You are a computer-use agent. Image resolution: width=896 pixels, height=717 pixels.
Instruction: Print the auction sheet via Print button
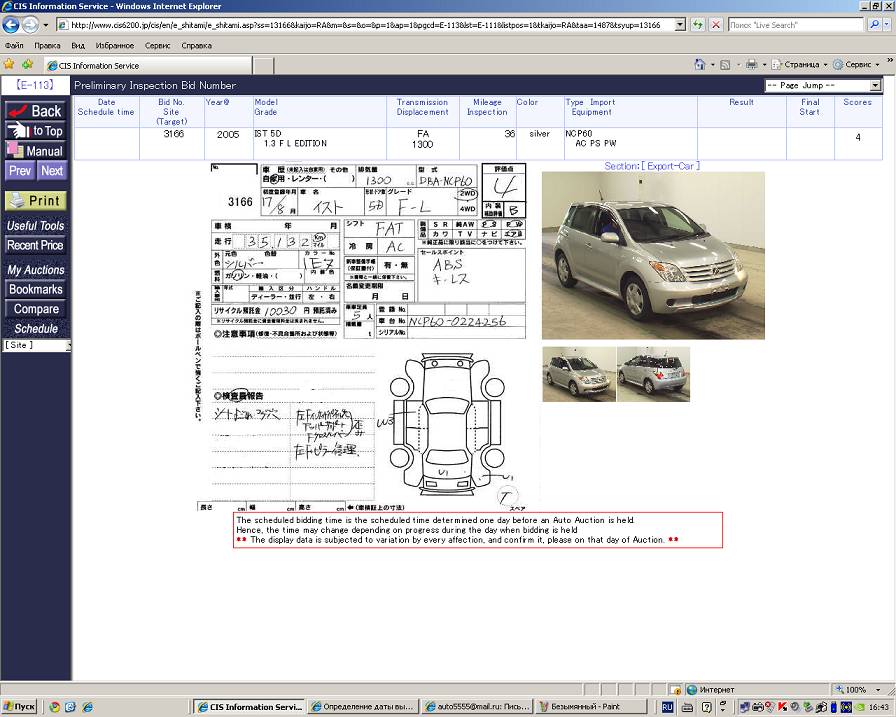36,201
